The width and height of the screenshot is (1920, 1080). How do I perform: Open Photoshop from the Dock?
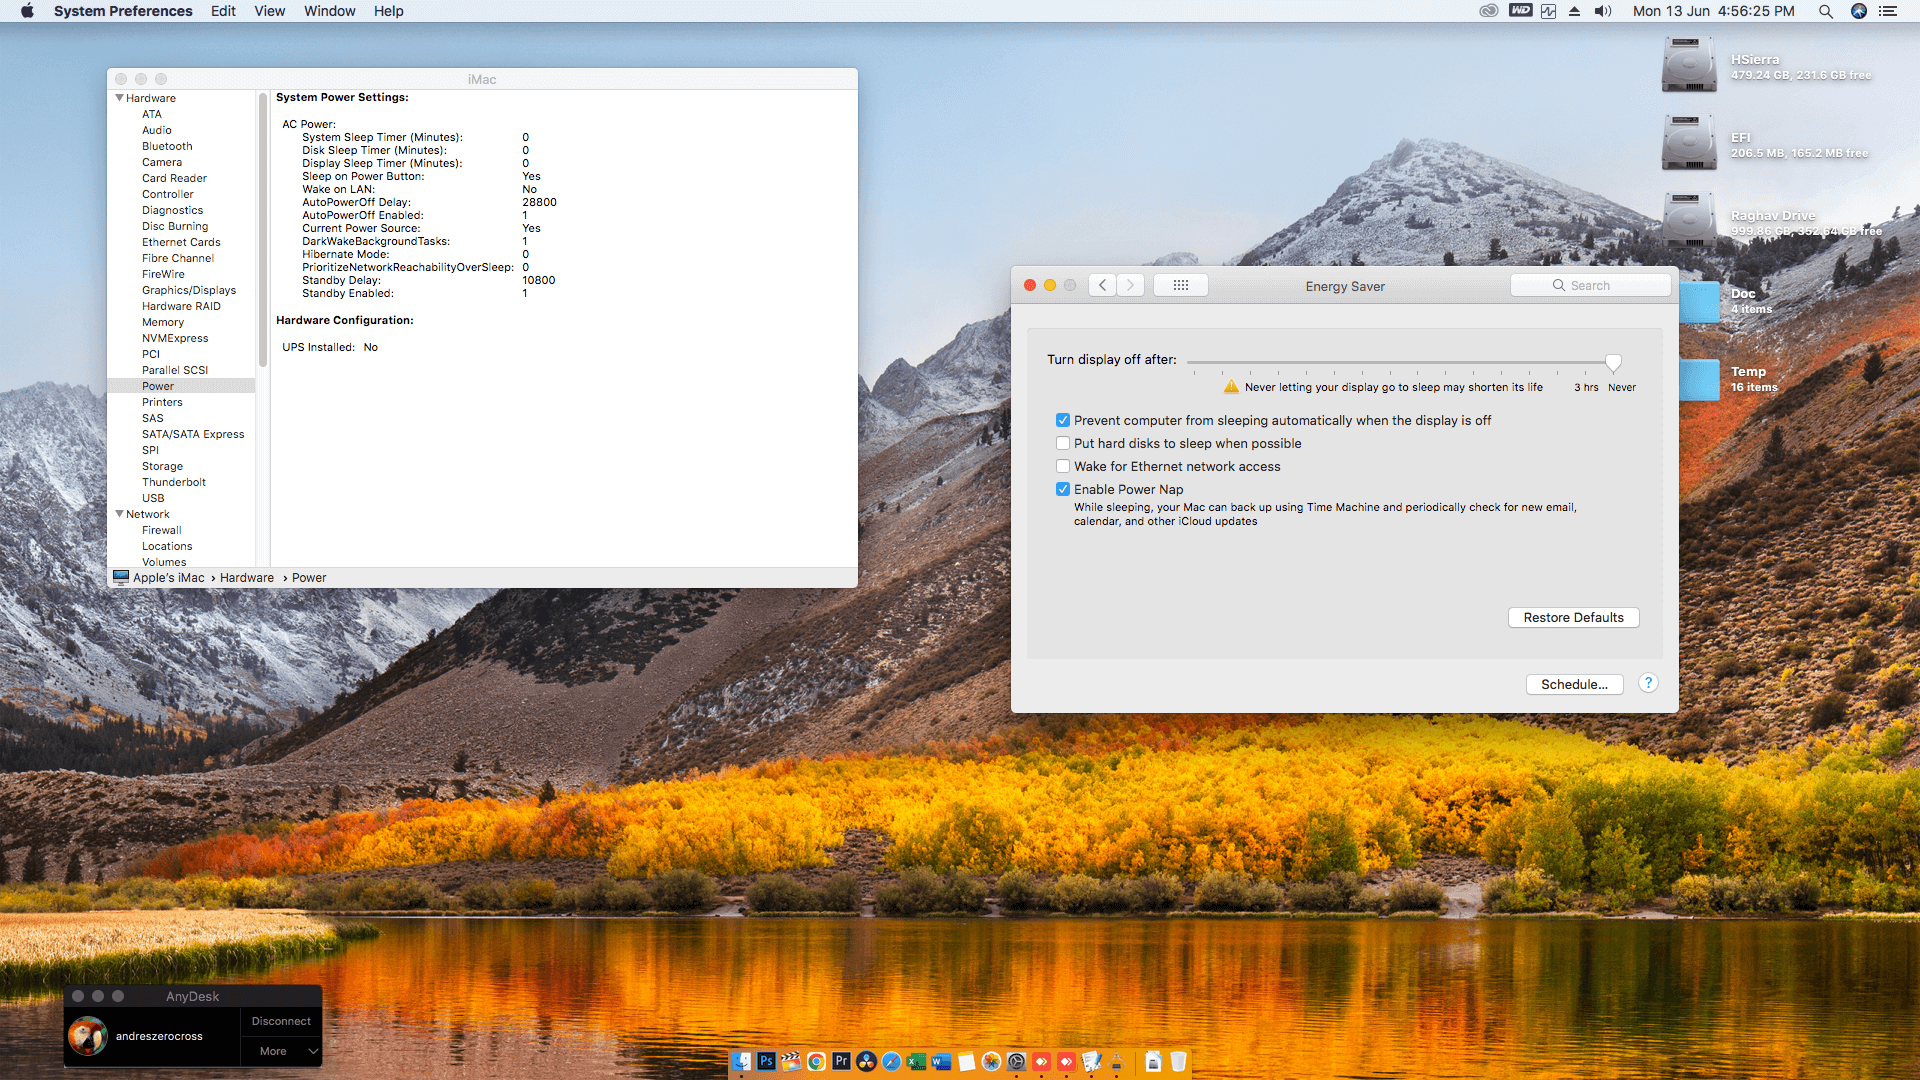pos(766,1061)
